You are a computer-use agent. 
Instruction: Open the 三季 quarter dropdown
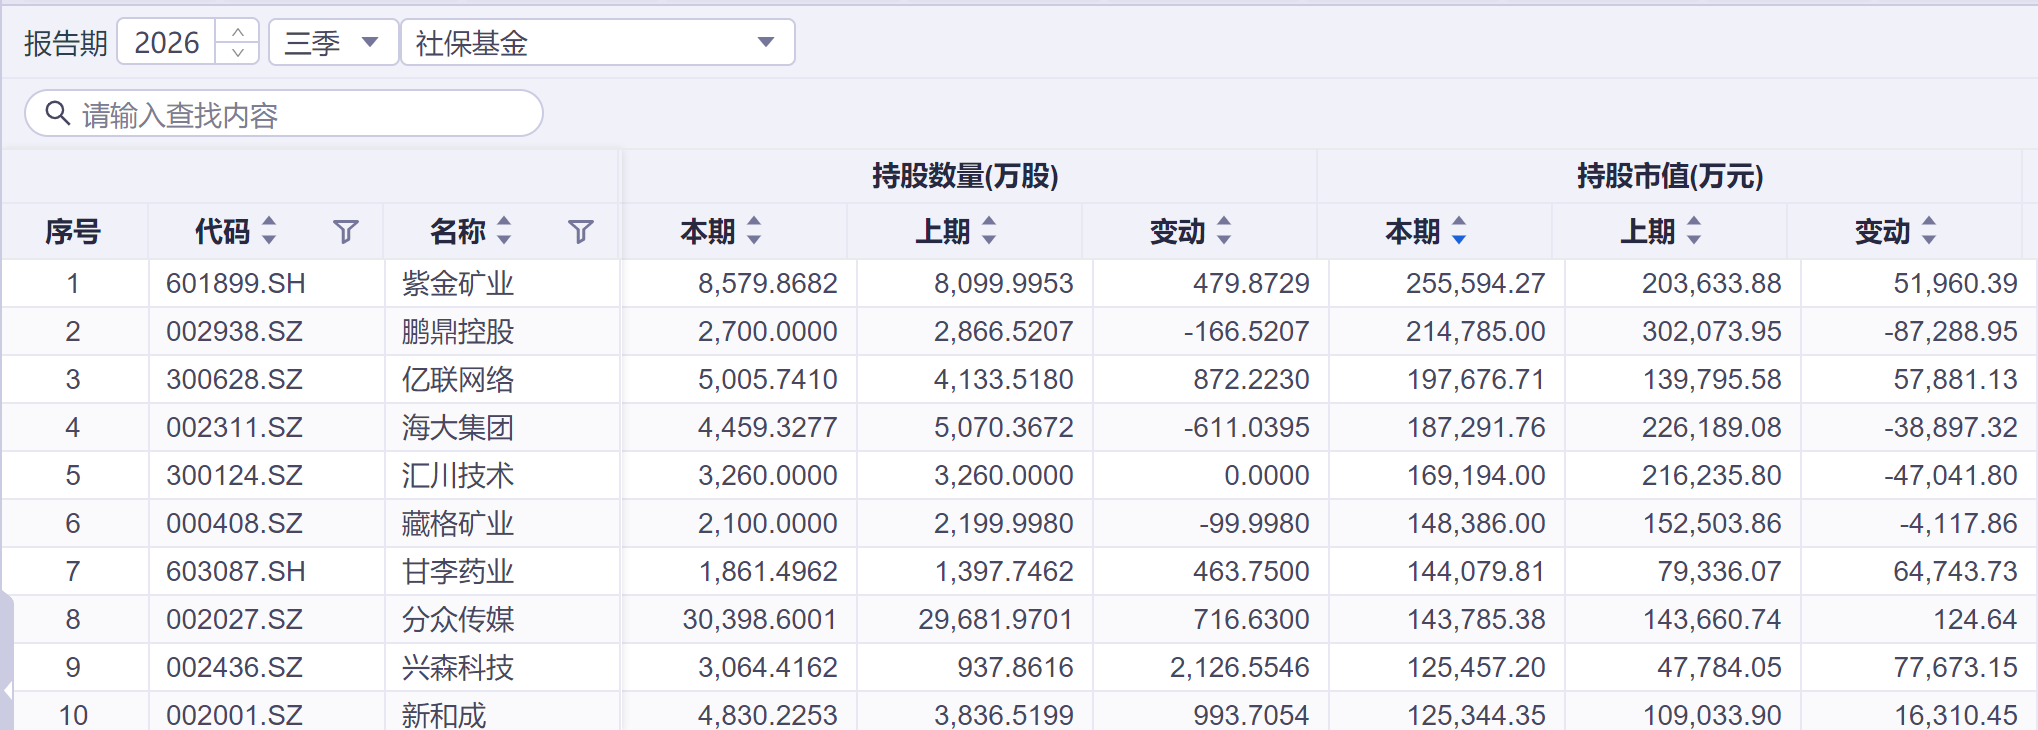[333, 42]
